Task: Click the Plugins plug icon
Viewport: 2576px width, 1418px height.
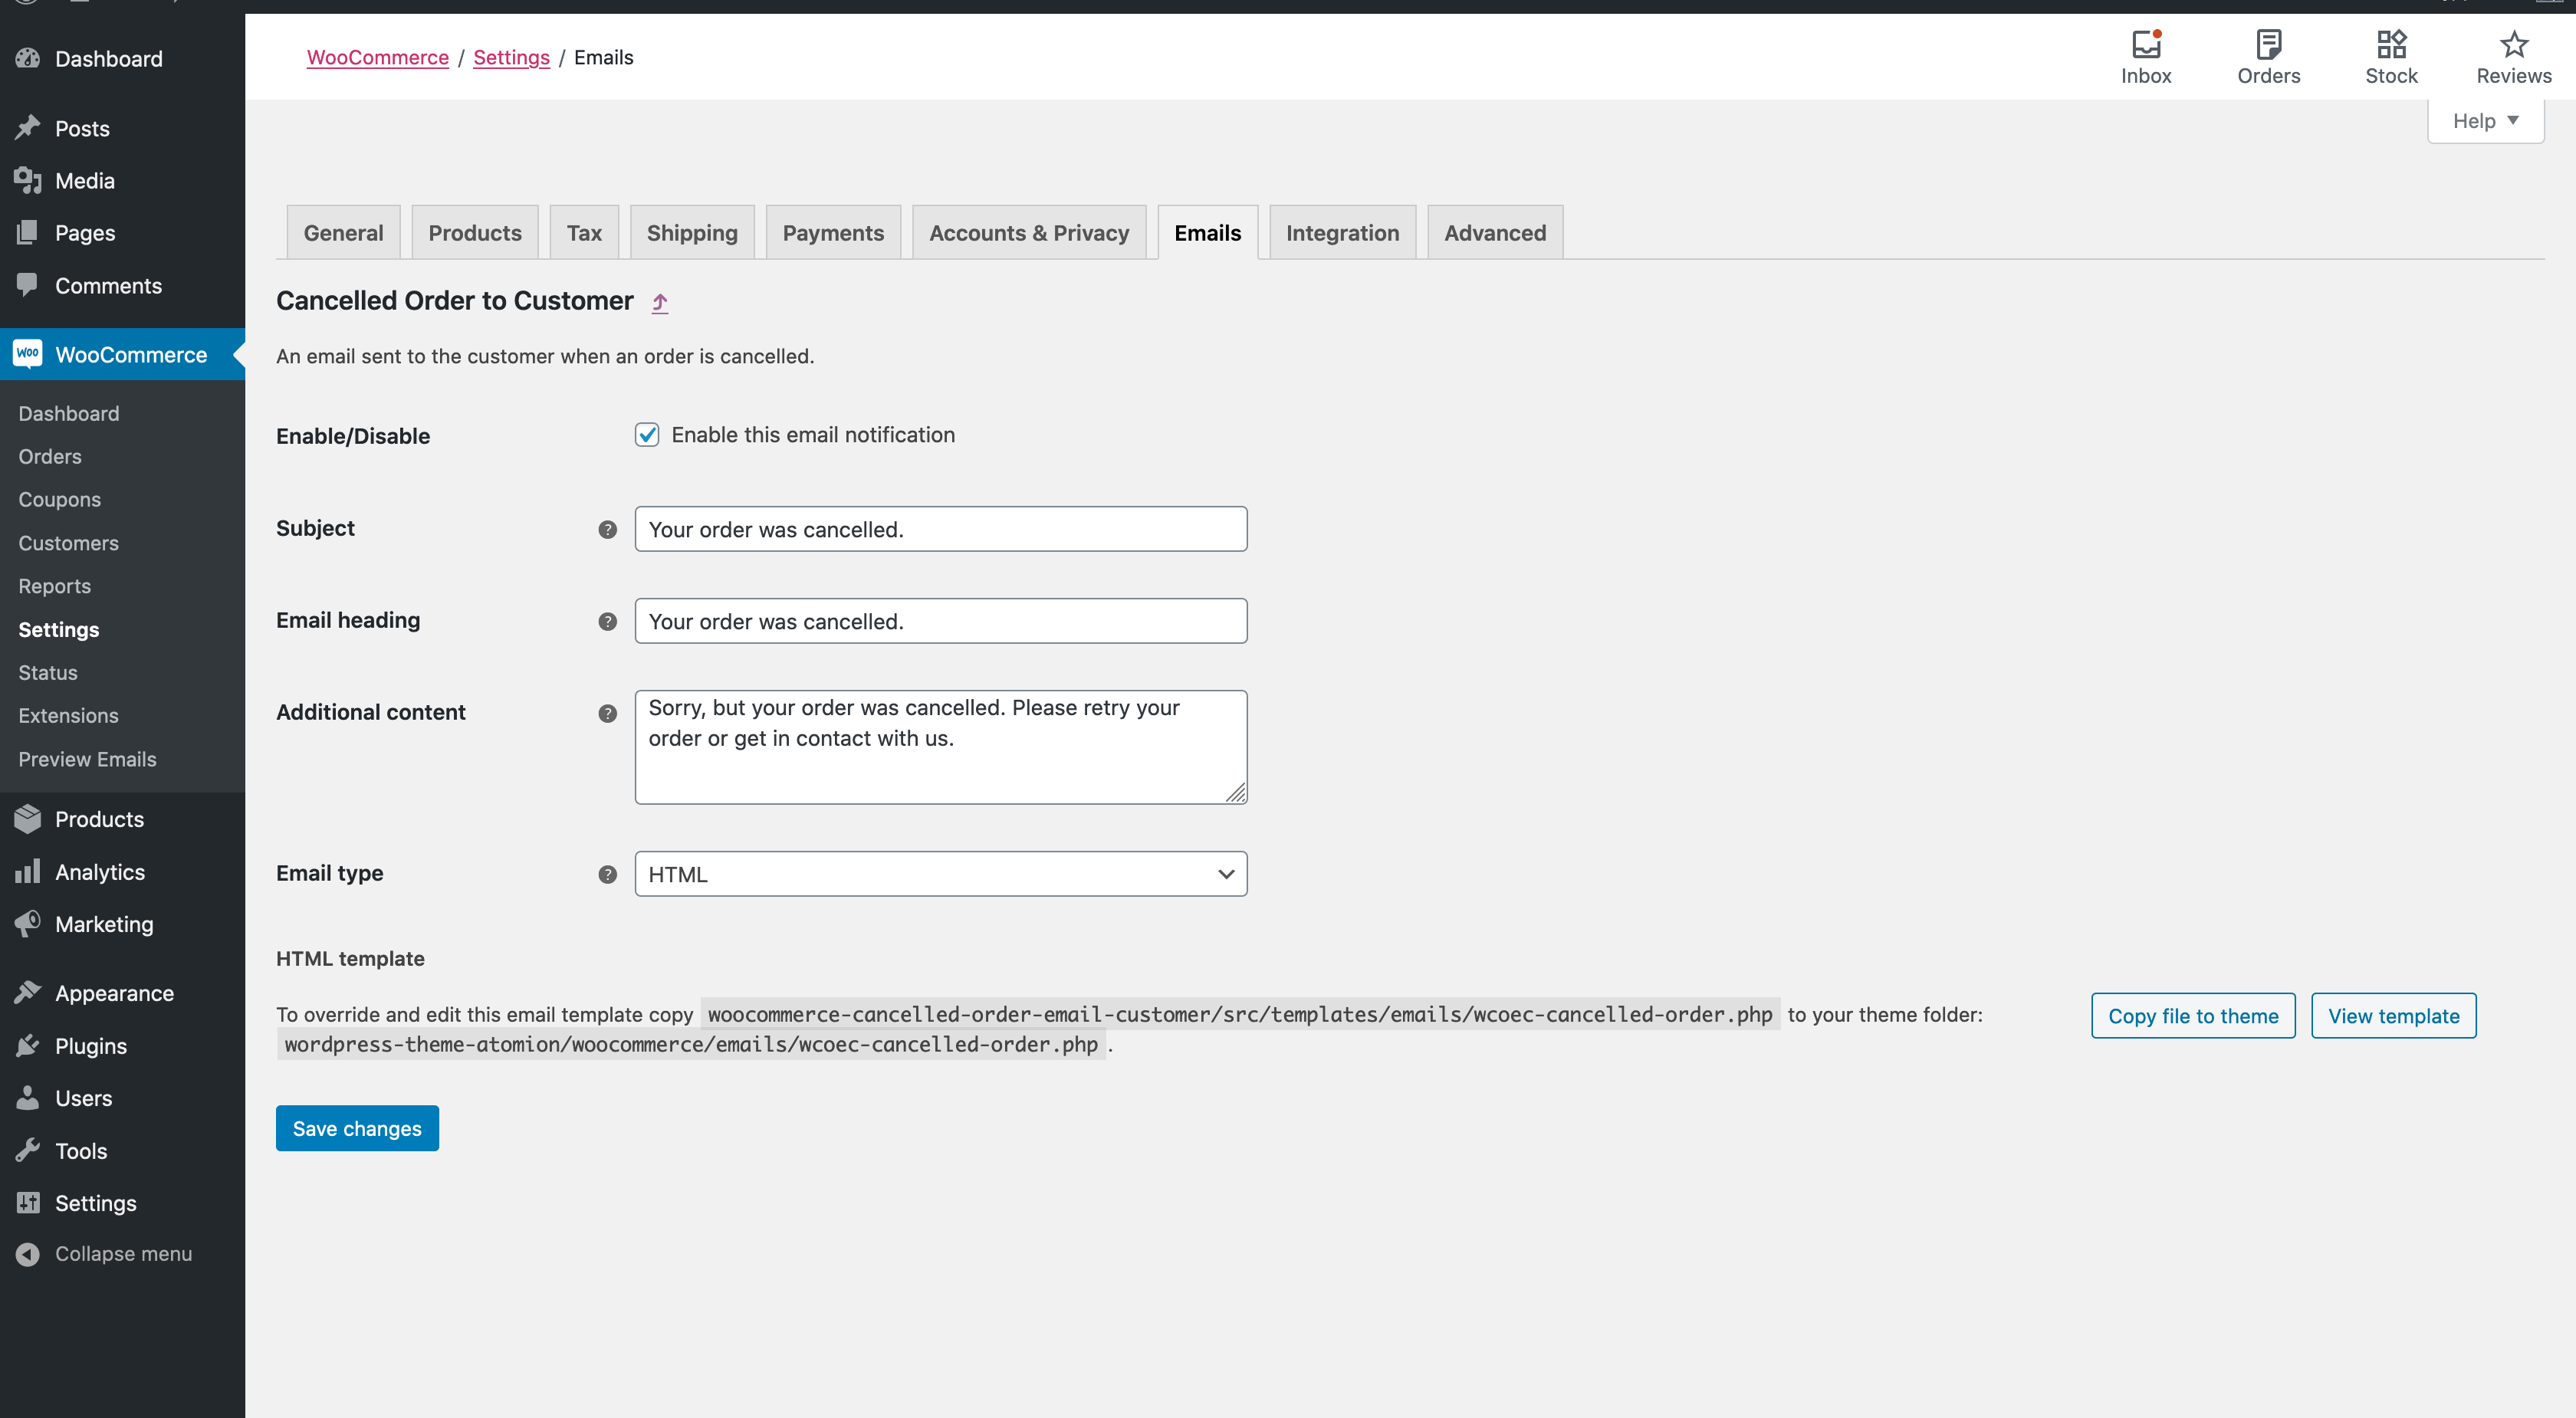Action: tap(28, 1045)
